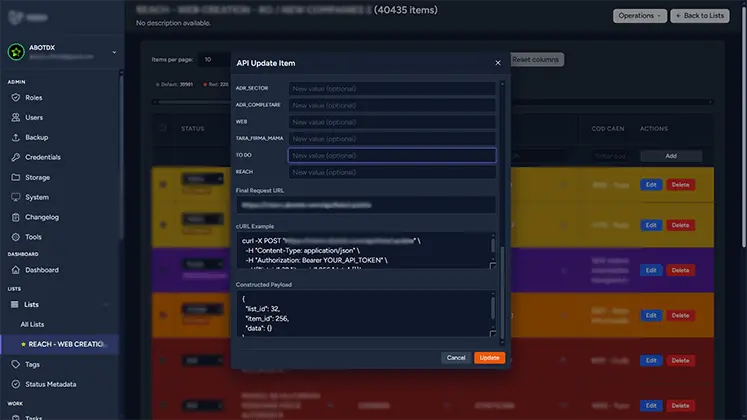The image size is (747, 420).
Task: Click the ABOTDX green star avatar
Action: tap(16, 51)
